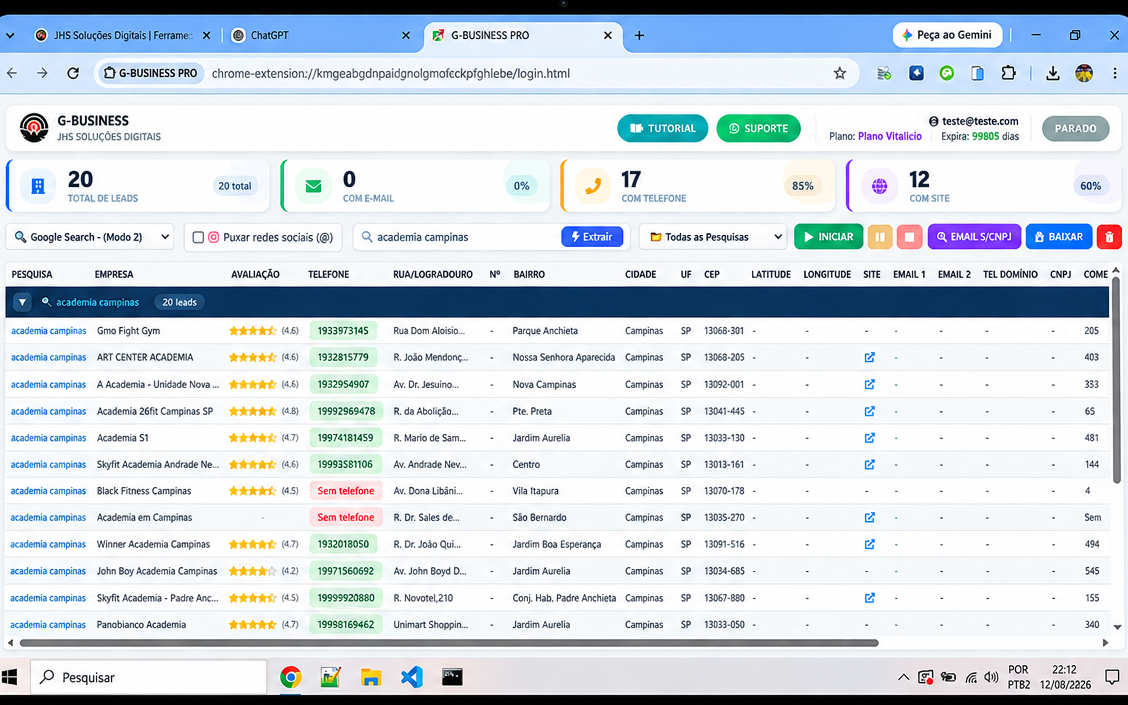The height and width of the screenshot is (705, 1128).
Task: Reload the page using the refresh icon
Action: 73,73
